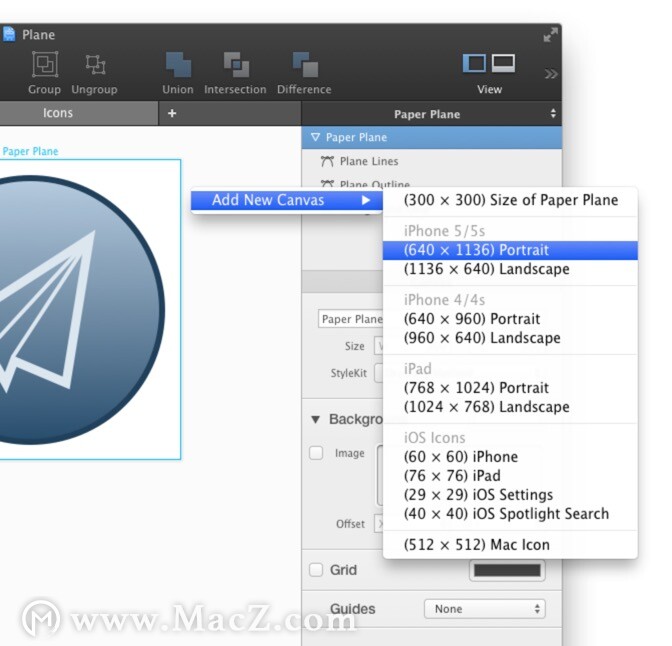Collapse the Paper Plane tree group
This screenshot has height=646, width=672.
coord(315,137)
